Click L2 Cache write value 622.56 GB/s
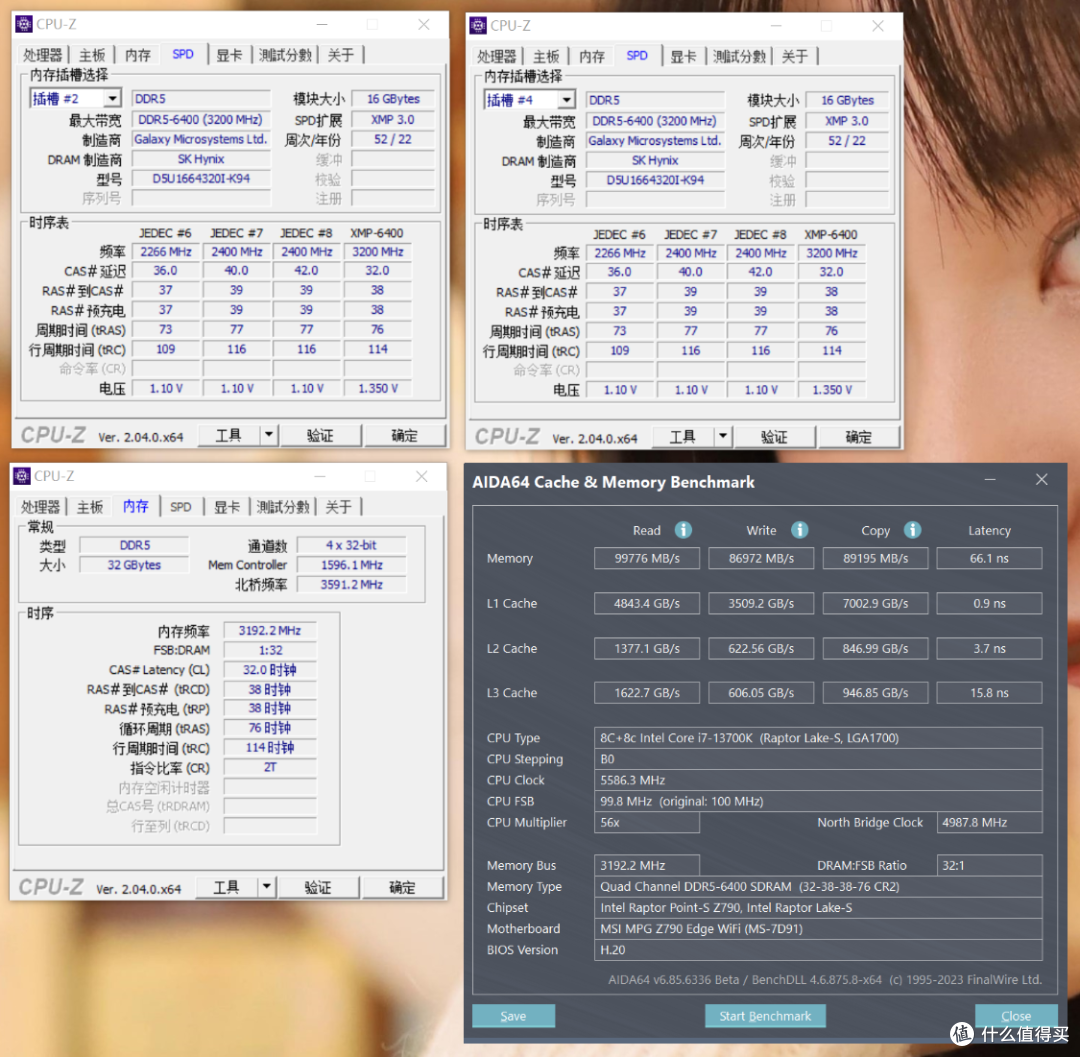This screenshot has height=1057, width=1080. point(761,648)
